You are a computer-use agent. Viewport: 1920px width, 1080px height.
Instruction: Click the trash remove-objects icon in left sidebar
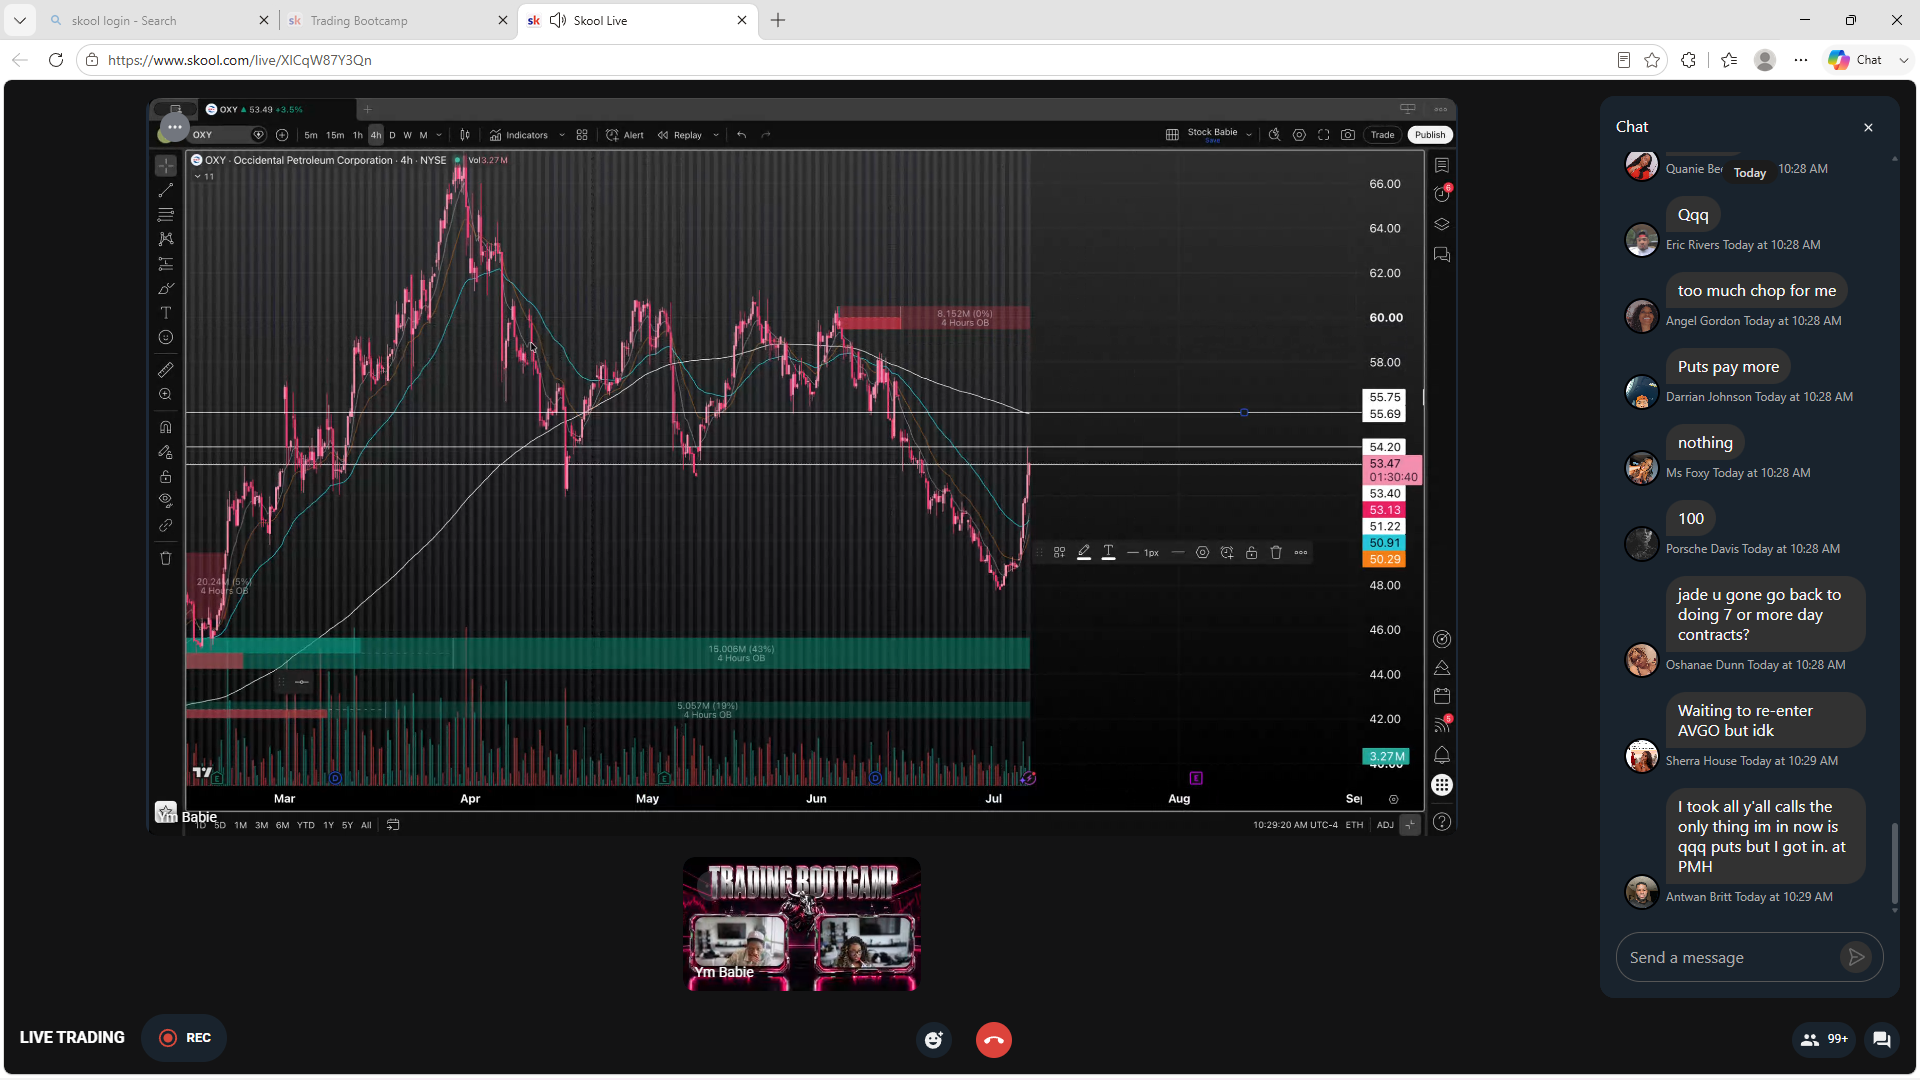click(166, 558)
